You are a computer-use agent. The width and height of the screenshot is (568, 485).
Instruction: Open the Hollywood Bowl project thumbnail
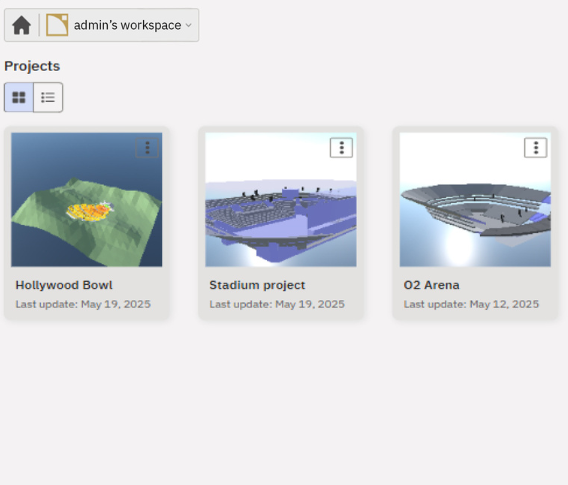pos(87,200)
